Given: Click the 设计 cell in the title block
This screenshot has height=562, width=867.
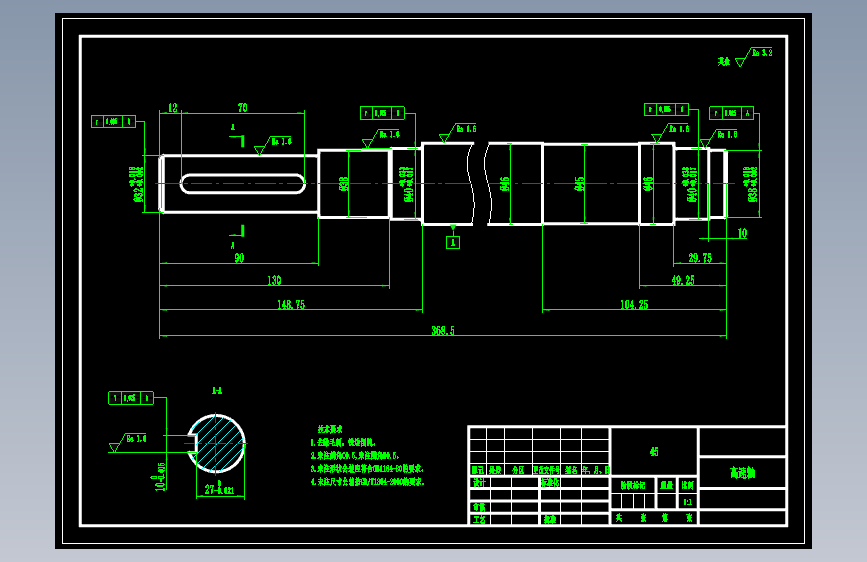Looking at the screenshot, I should pyautogui.click(x=479, y=482).
